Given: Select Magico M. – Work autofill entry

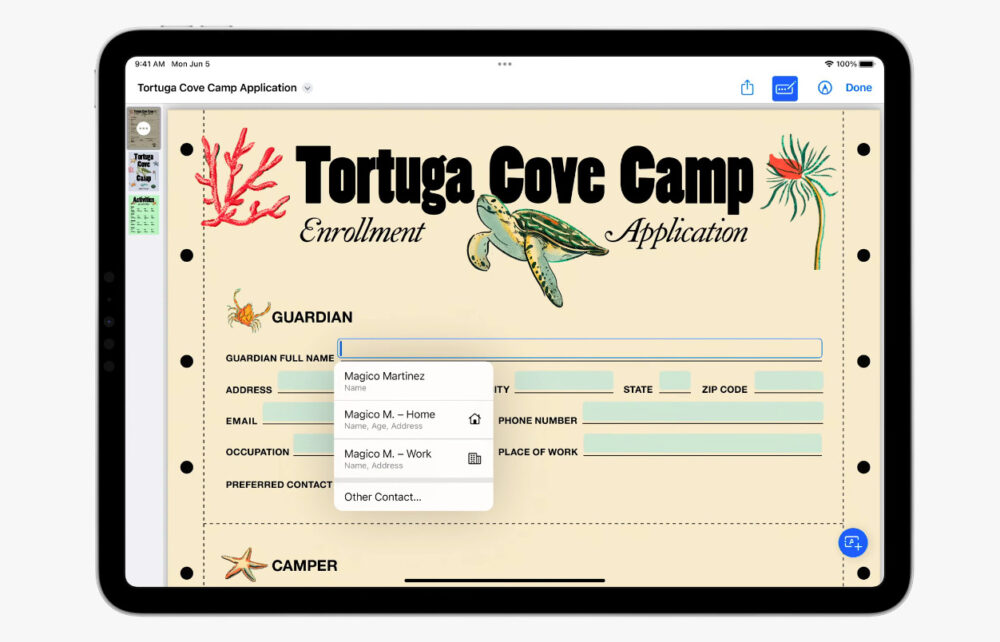Looking at the screenshot, I should click(x=400, y=458).
